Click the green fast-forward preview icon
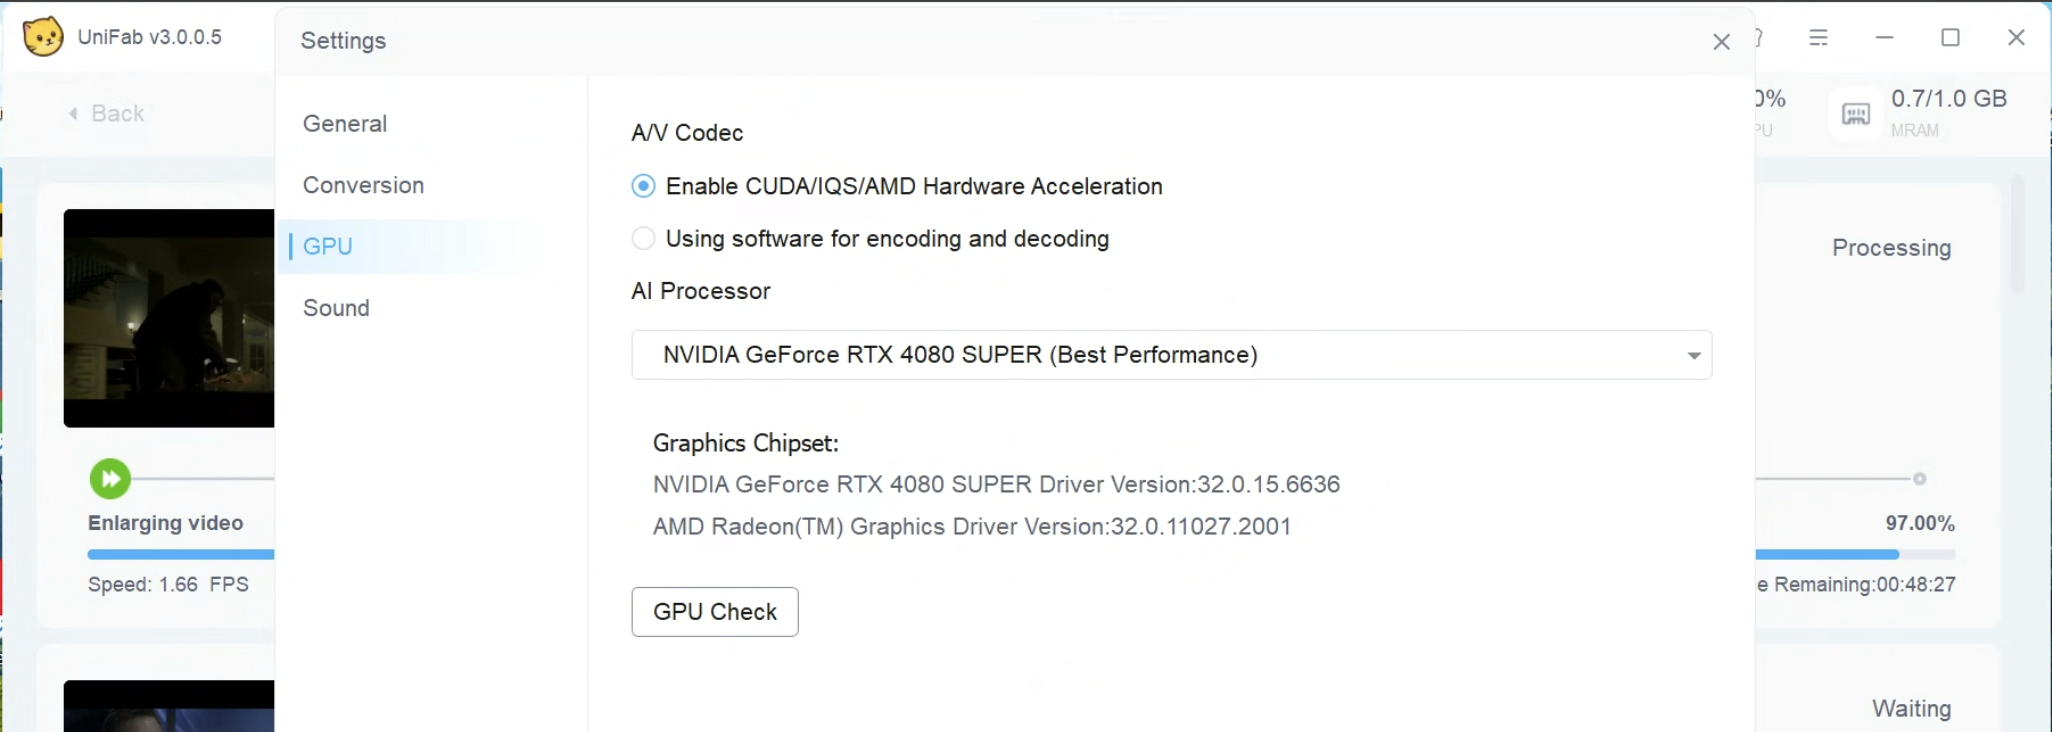 click(x=110, y=479)
